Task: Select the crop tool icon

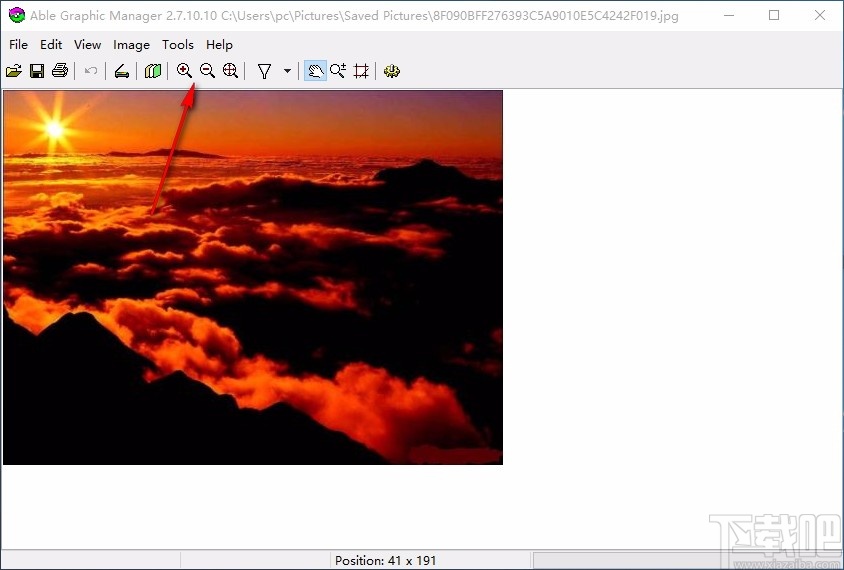Action: 361,71
